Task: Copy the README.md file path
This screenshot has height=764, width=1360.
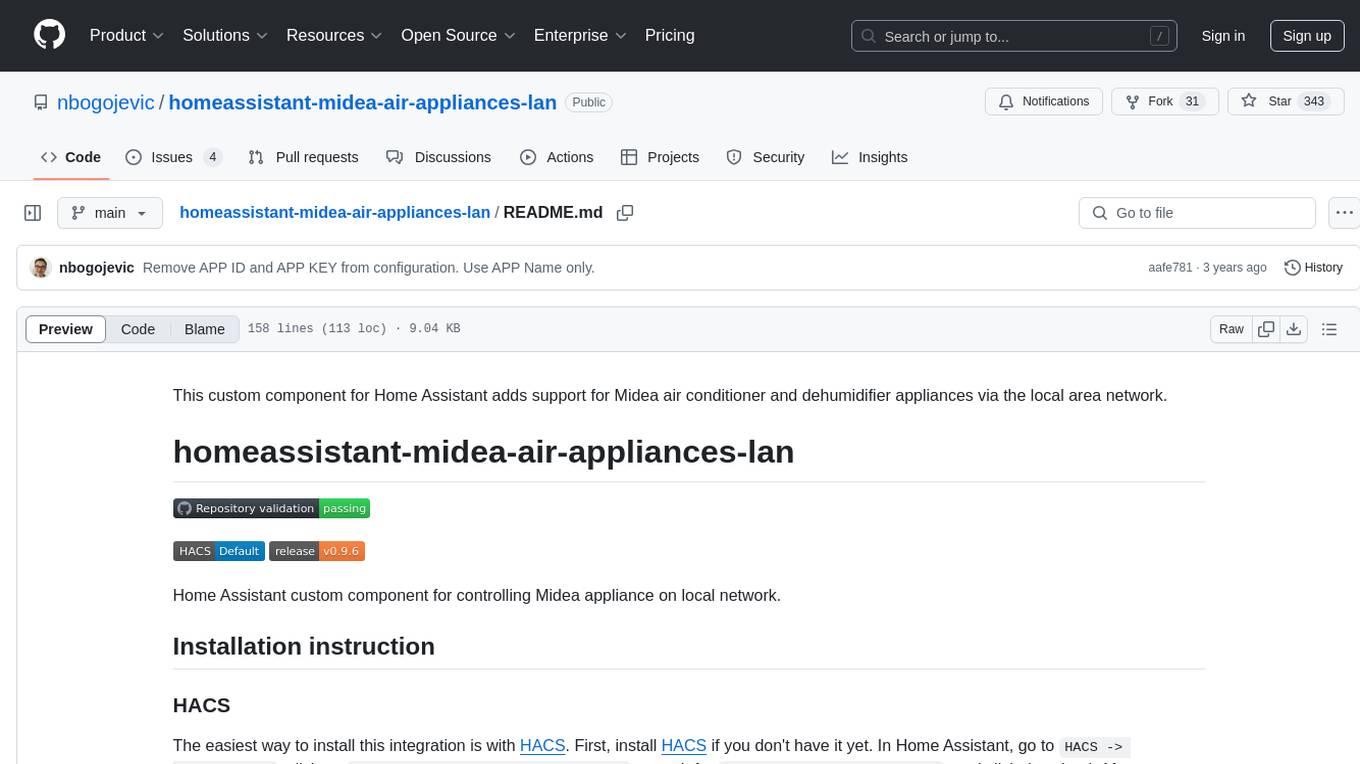Action: [625, 213]
